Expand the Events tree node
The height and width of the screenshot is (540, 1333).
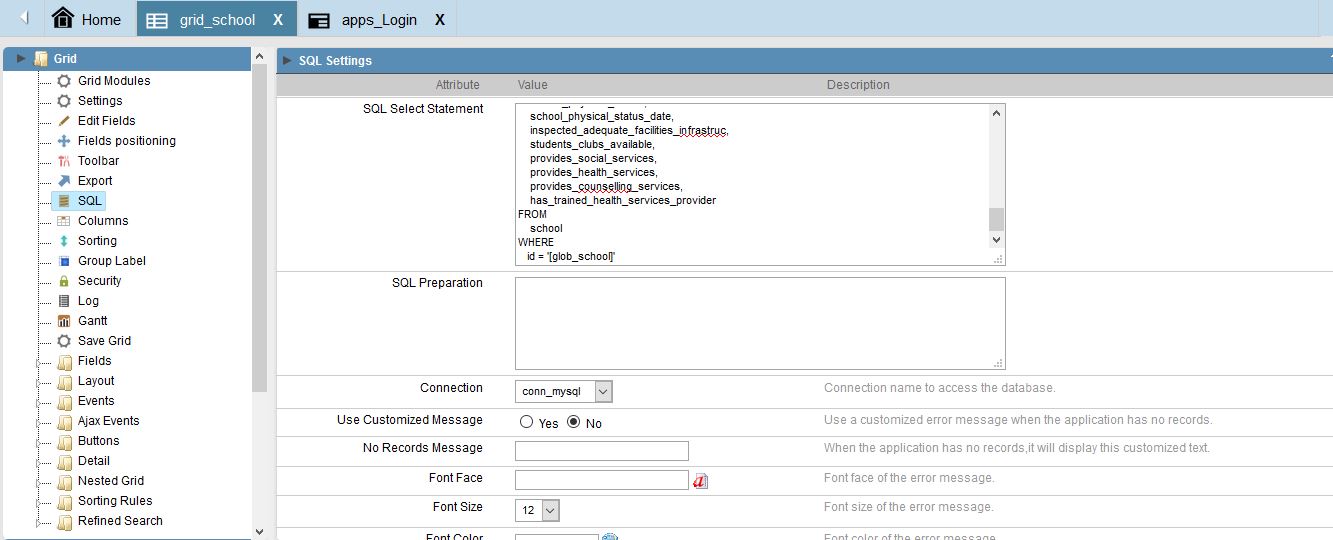39,403
